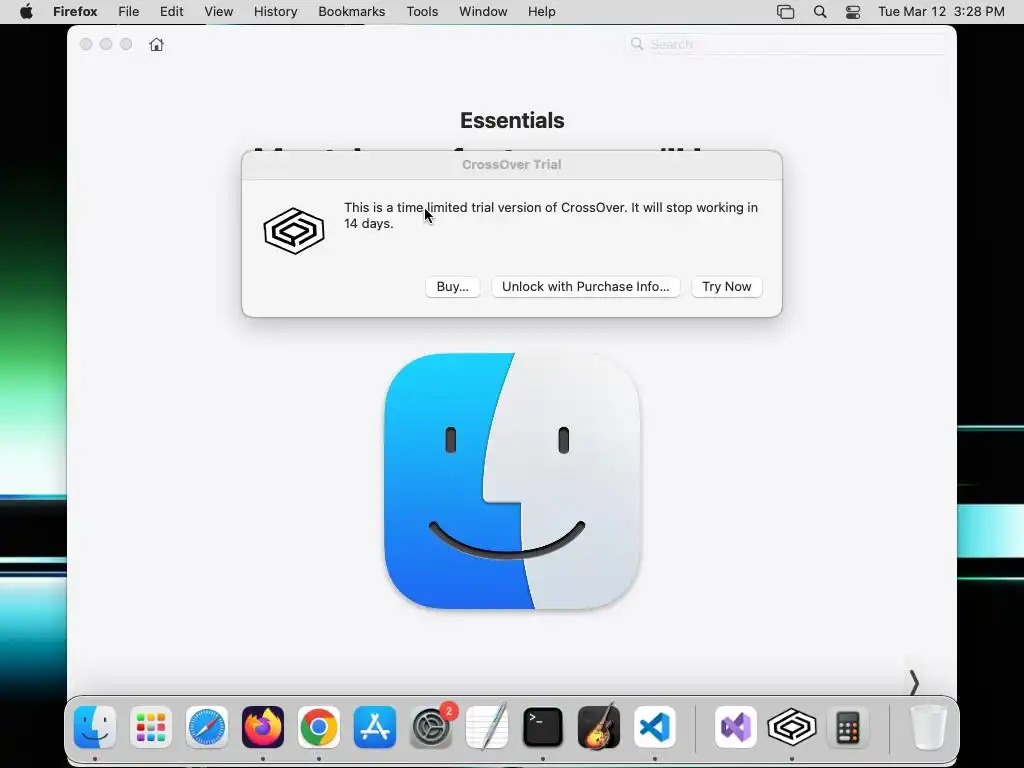Open TextEdit from the Dock

coord(487,727)
